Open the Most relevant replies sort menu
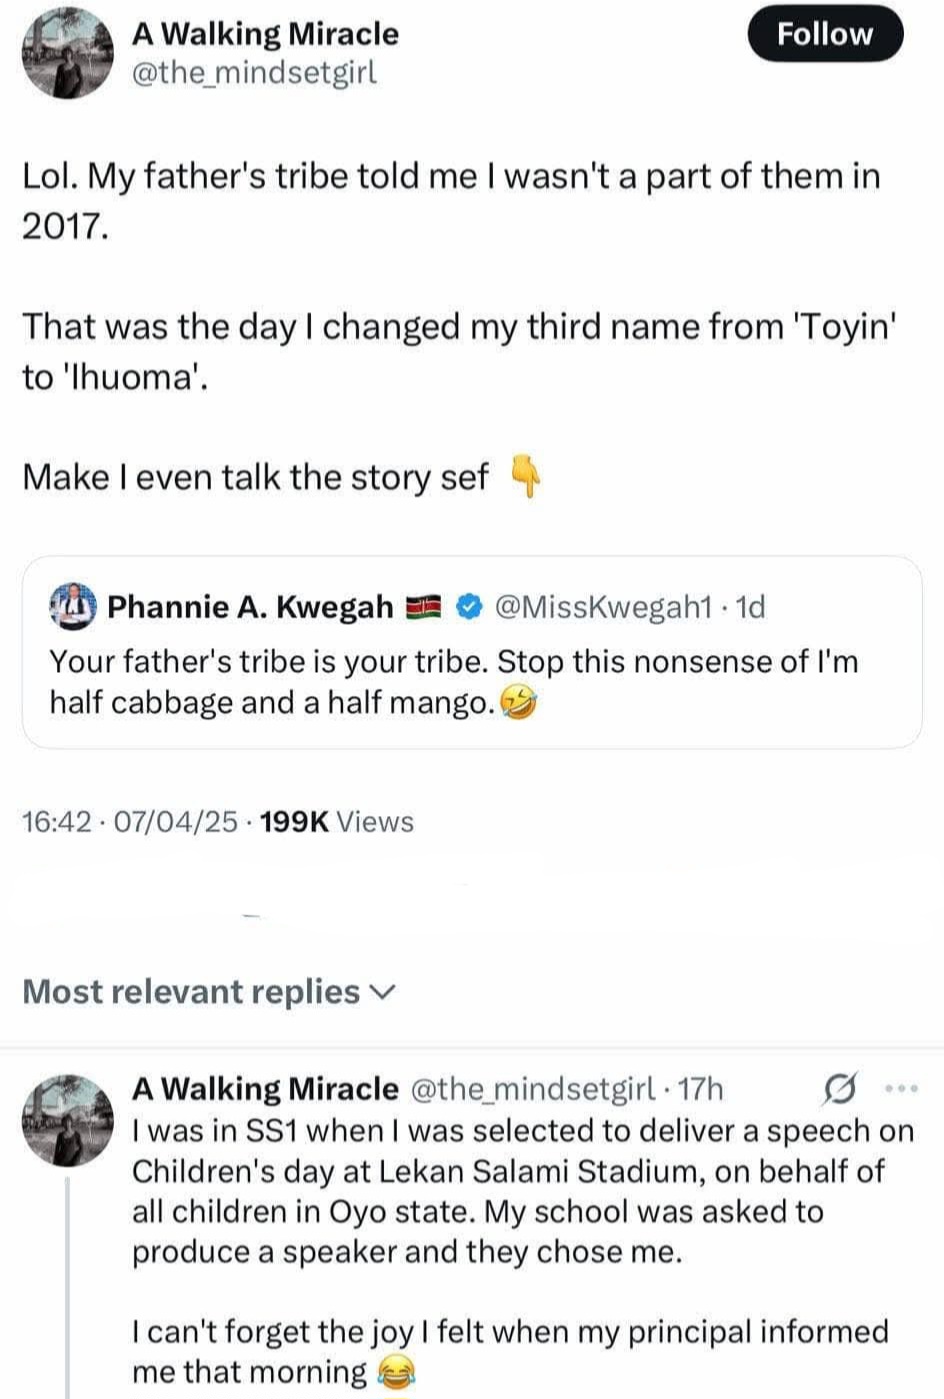 192,992
